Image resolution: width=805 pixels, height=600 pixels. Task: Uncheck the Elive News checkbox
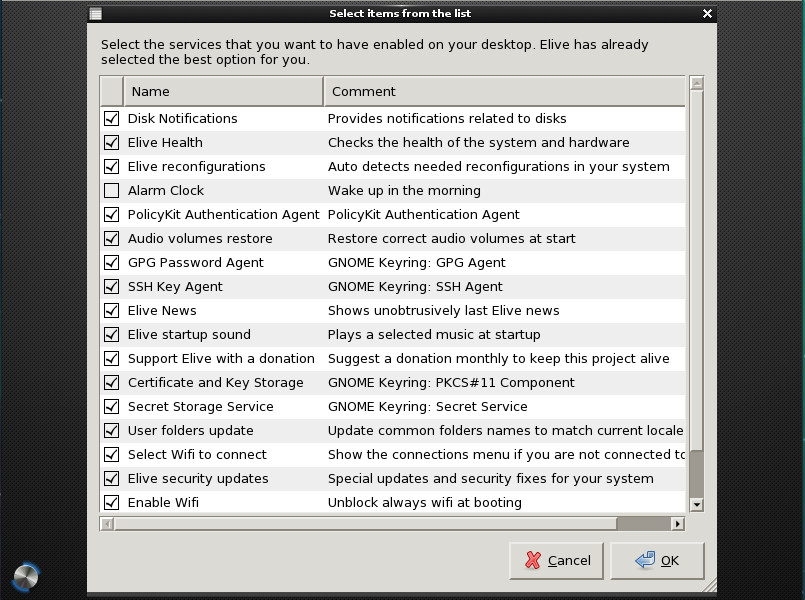coord(111,311)
